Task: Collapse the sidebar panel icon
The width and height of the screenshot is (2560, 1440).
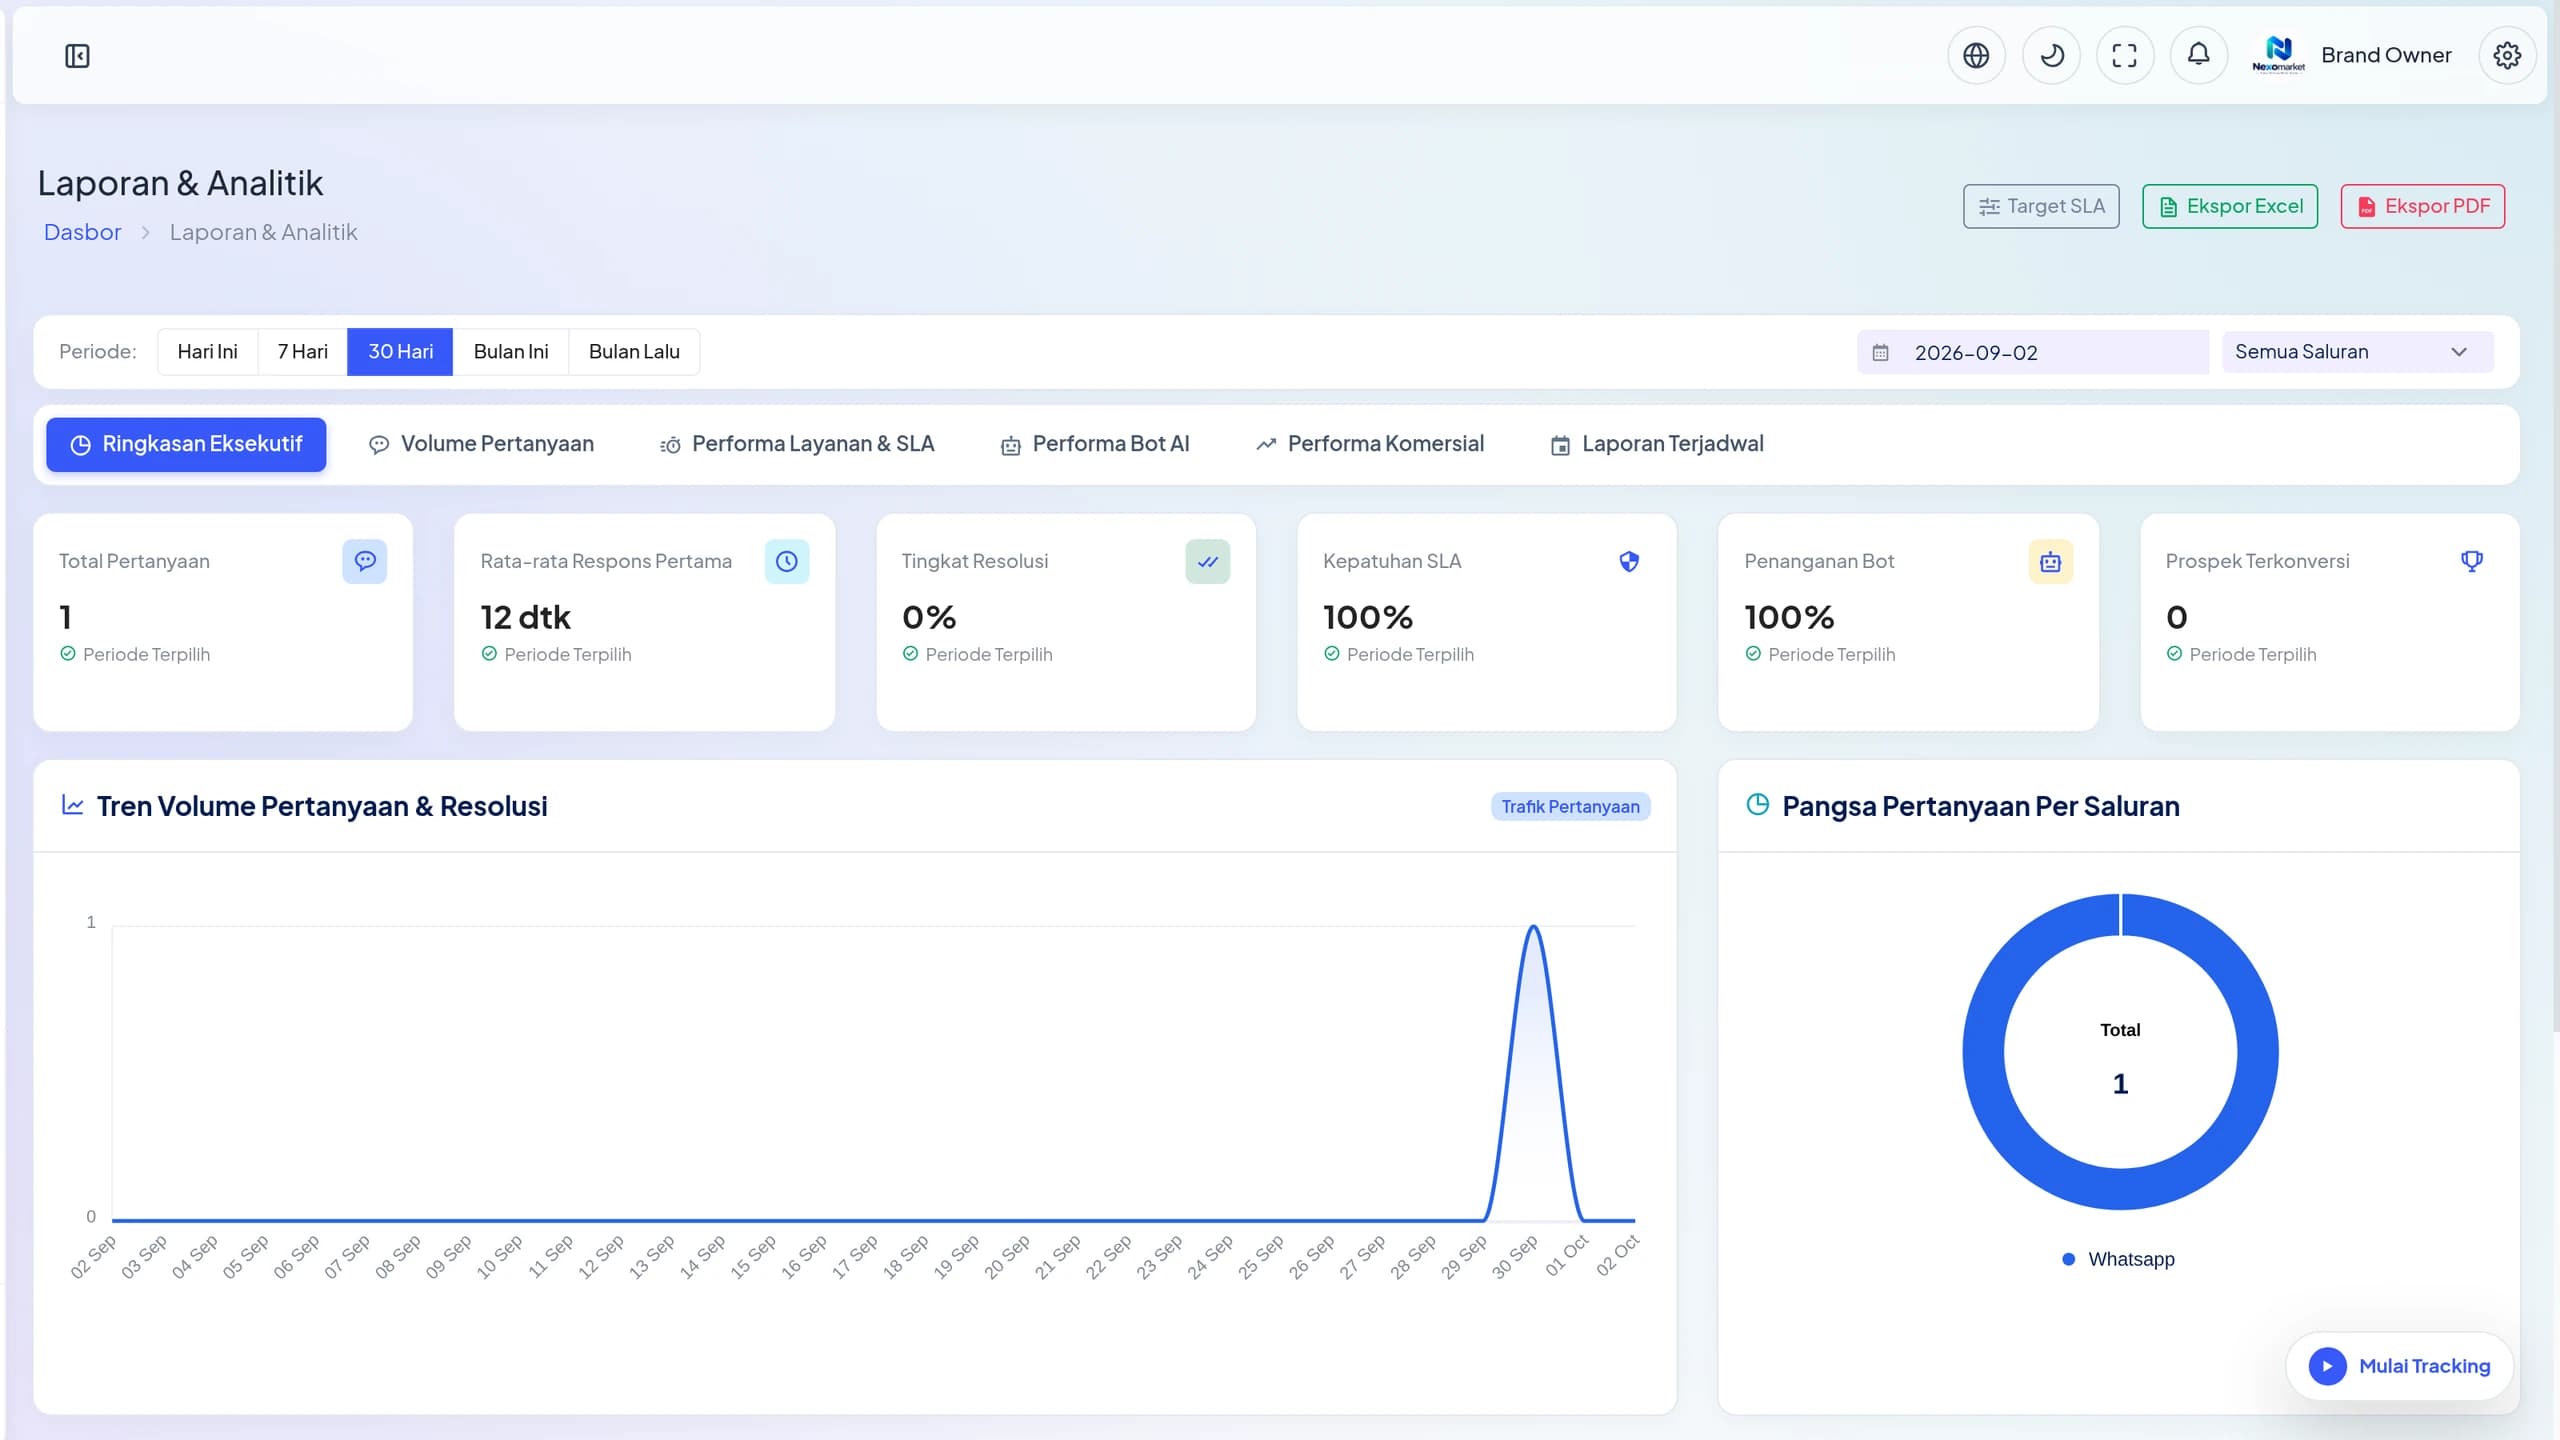Action: 77,56
